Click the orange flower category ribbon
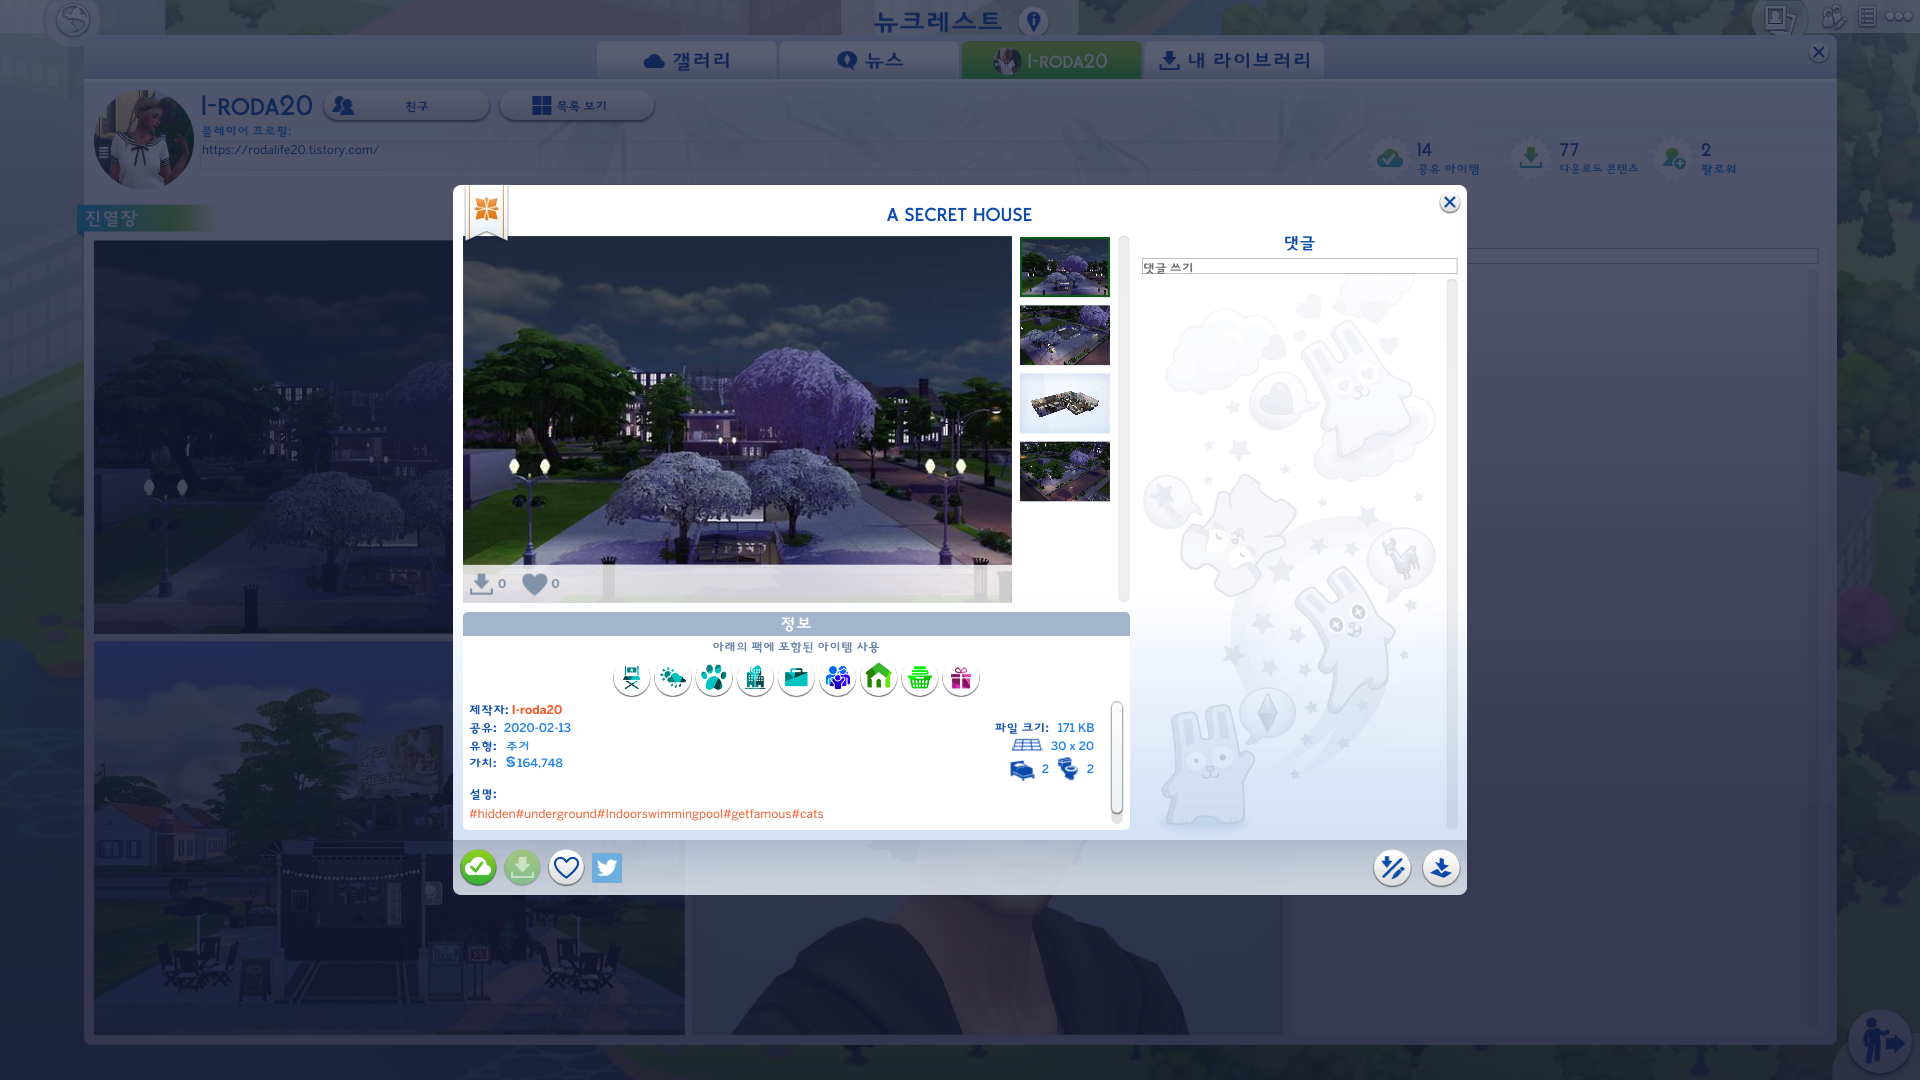The image size is (1920, 1080). click(x=486, y=211)
